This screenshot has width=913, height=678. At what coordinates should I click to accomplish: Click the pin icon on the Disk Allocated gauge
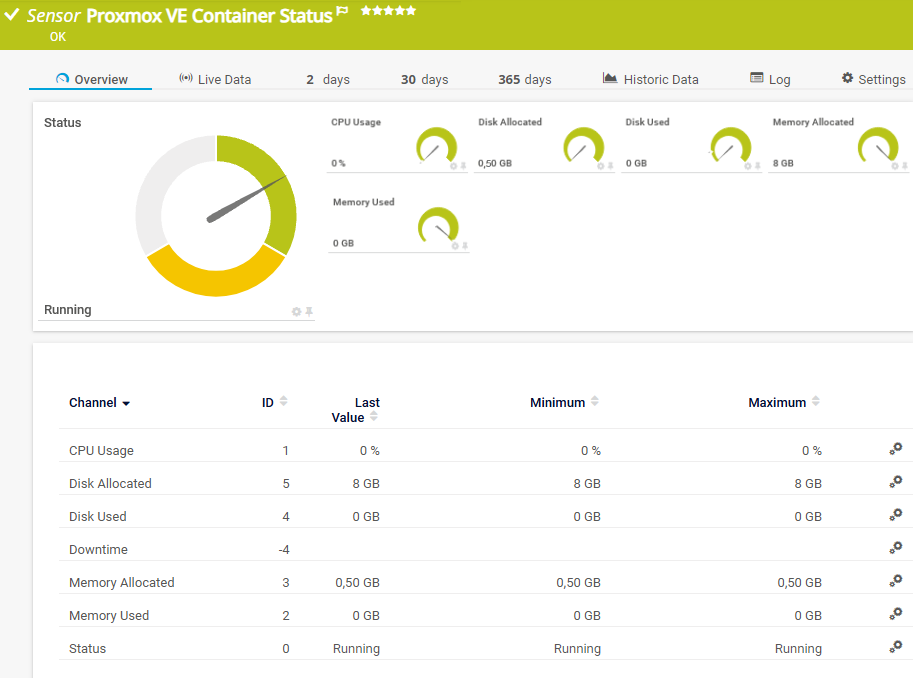[x=611, y=166]
